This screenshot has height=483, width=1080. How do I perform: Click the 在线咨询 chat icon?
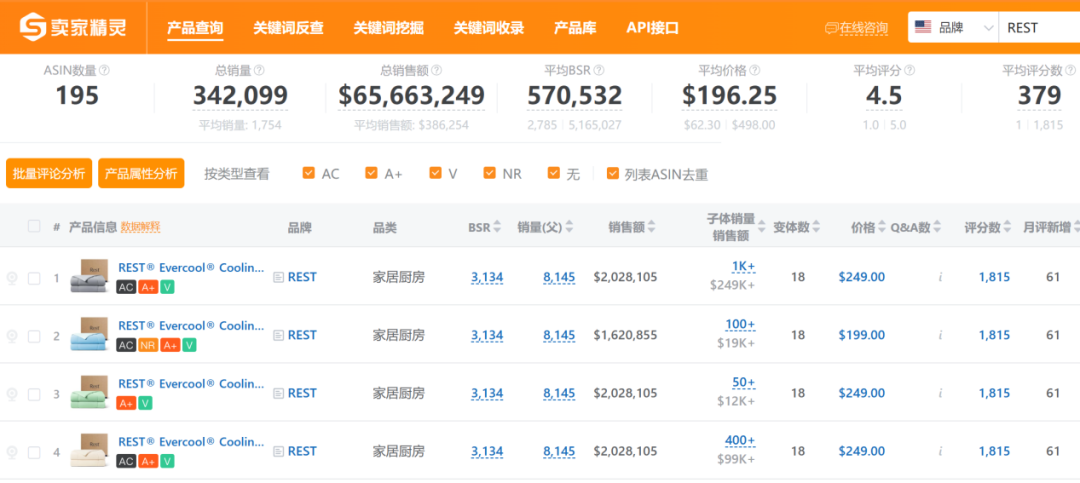point(831,29)
